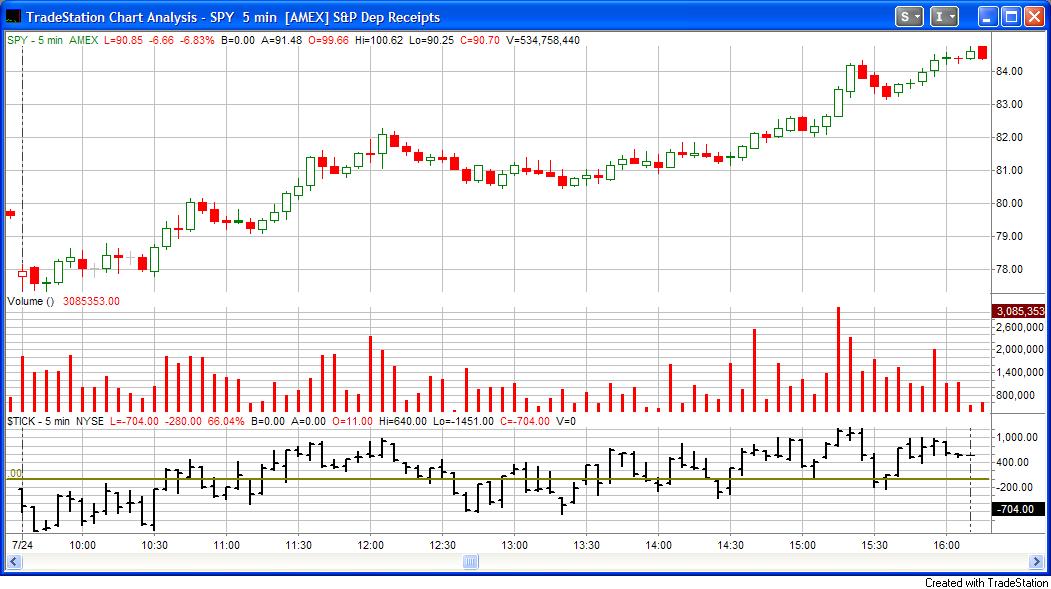This screenshot has width=1051, height=589.
Task: Click the 7/24 date on time axis
Action: coord(22,545)
